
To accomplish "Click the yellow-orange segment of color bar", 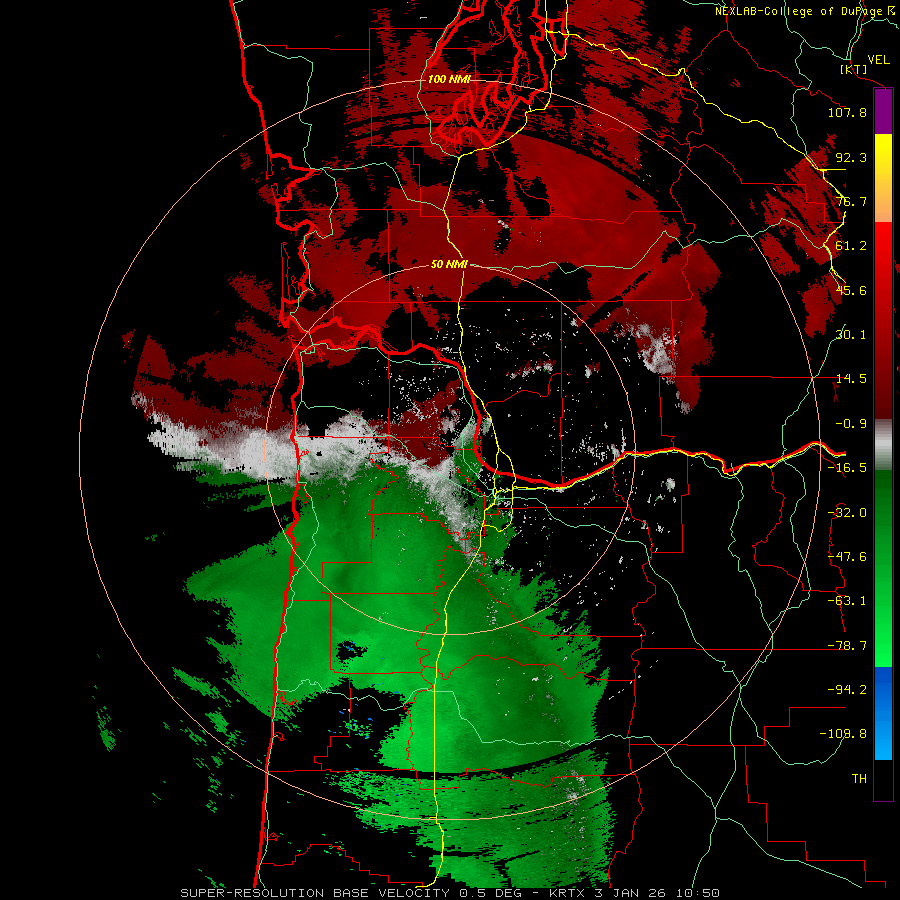I will (883, 178).
